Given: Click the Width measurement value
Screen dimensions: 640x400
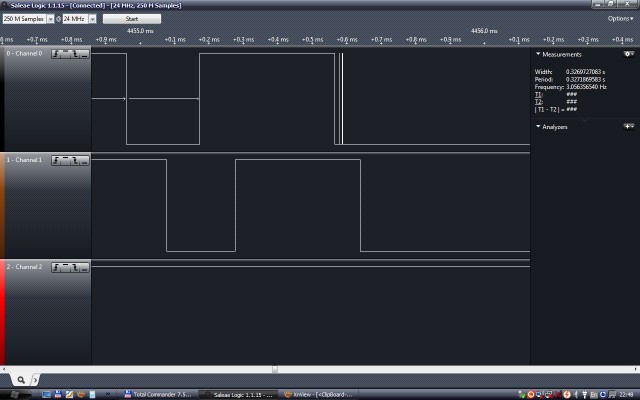Looking at the screenshot, I should tap(585, 72).
